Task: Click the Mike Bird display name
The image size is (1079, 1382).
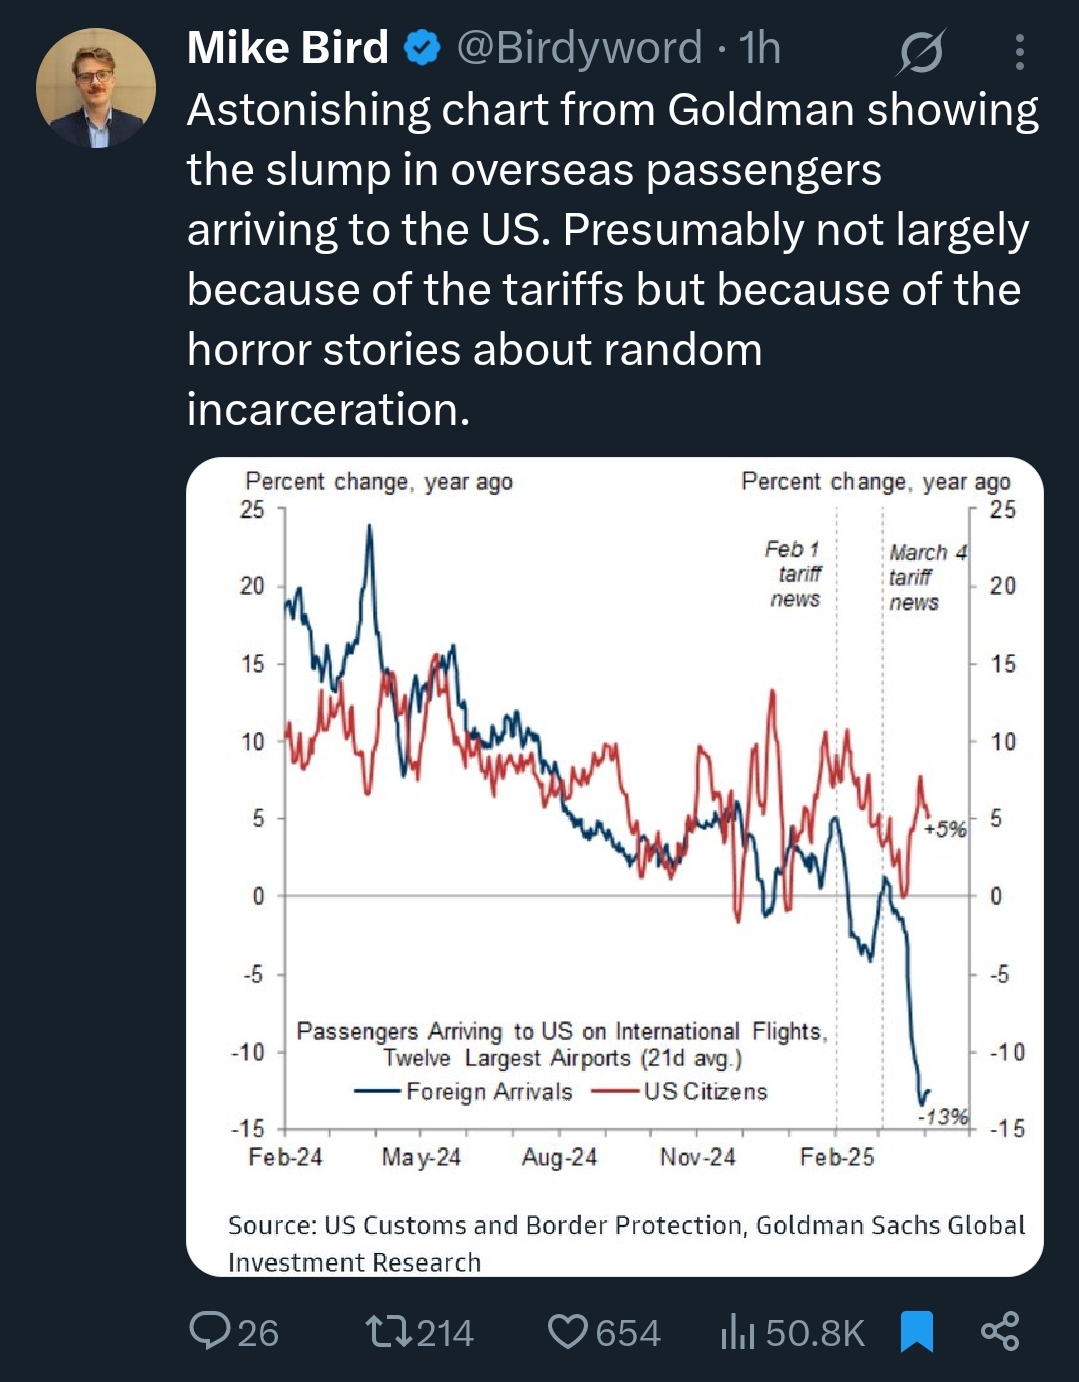Action: (287, 48)
